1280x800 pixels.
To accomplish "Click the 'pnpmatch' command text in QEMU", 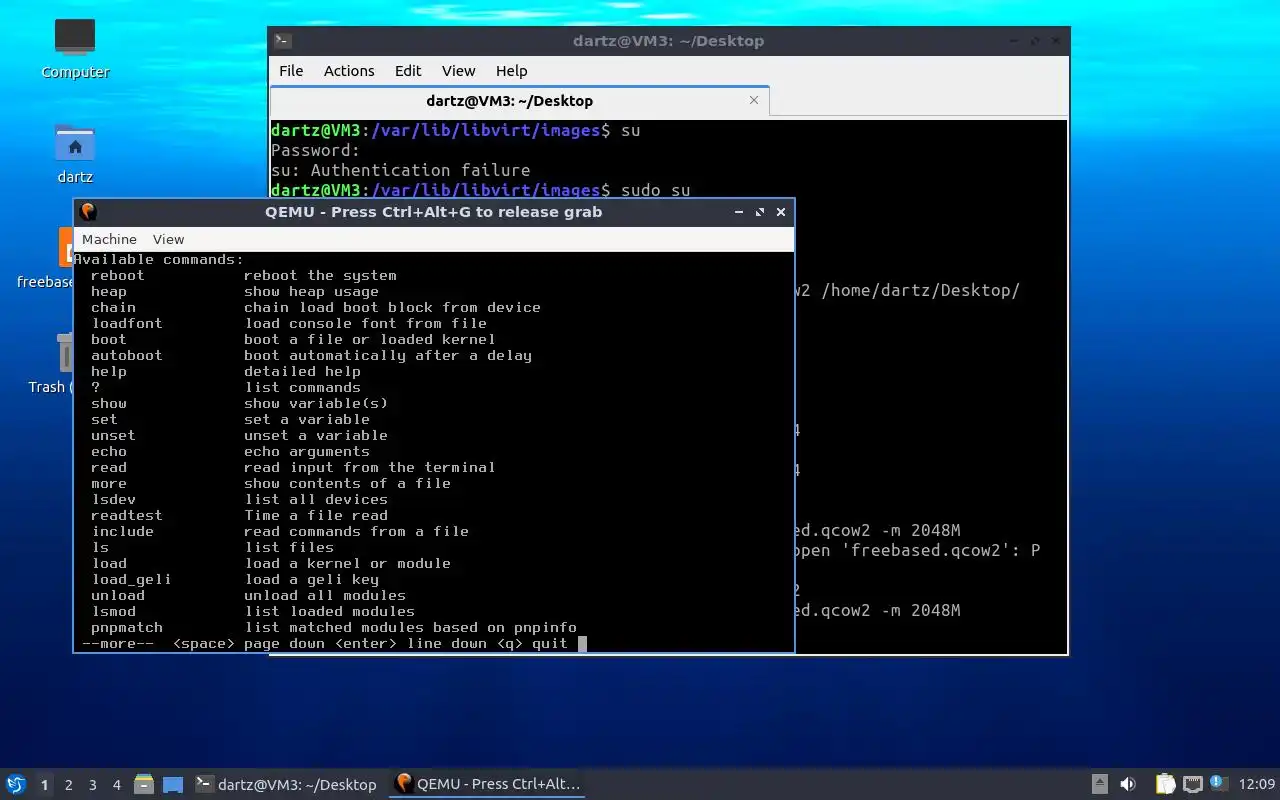I will click(126, 628).
